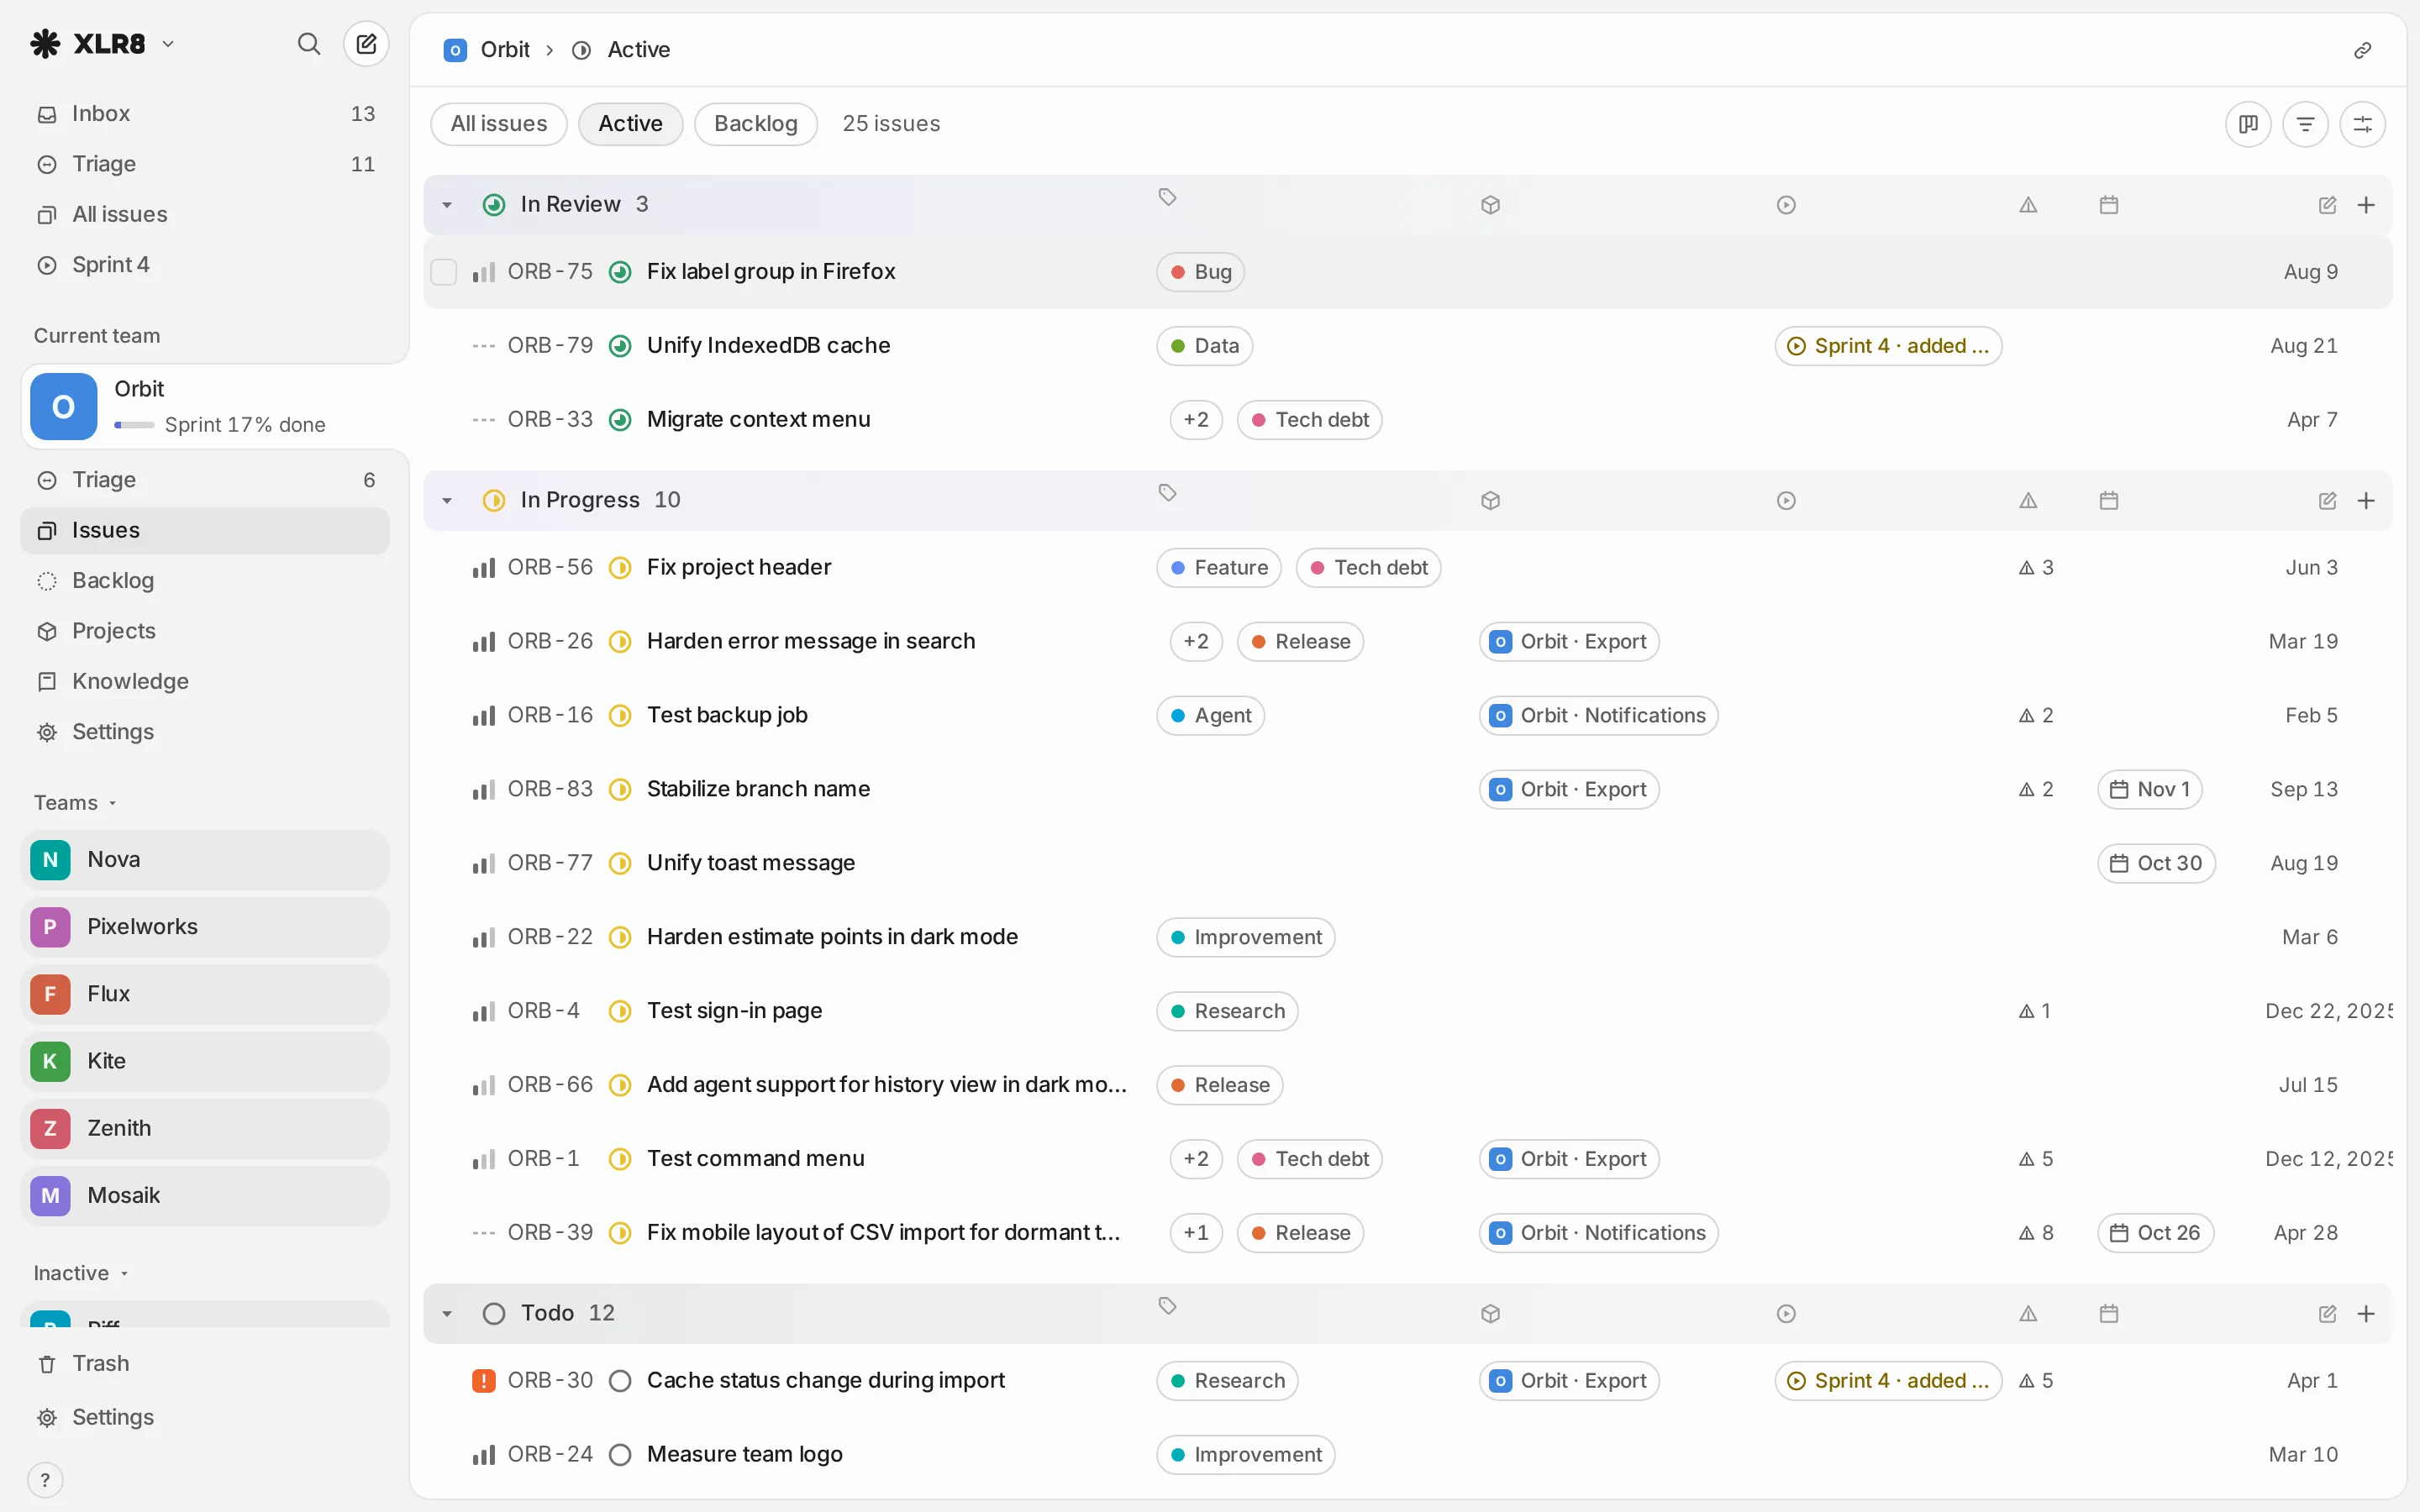Tick the checkbox for ORB-75

coord(443,272)
